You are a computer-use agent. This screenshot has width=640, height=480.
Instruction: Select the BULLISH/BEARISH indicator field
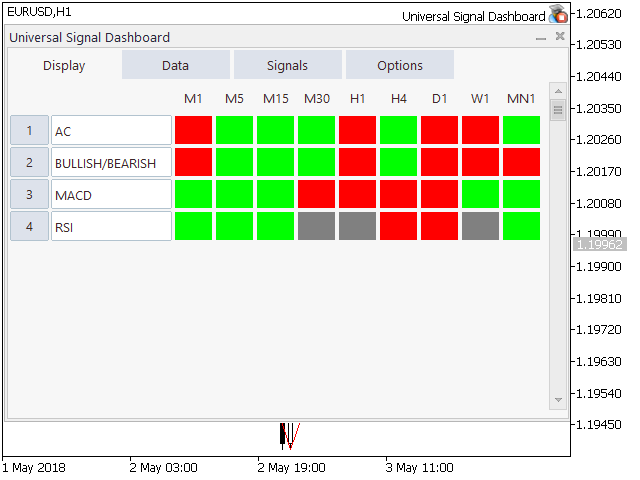pyautogui.click(x=111, y=162)
